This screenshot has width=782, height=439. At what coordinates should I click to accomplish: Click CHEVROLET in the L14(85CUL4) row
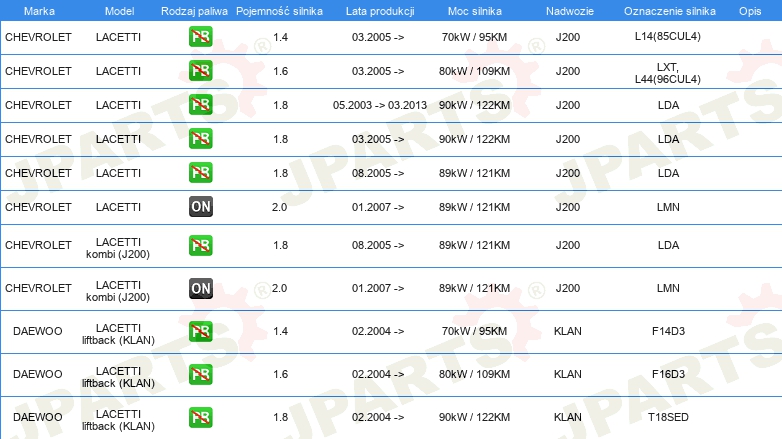[x=38, y=37]
